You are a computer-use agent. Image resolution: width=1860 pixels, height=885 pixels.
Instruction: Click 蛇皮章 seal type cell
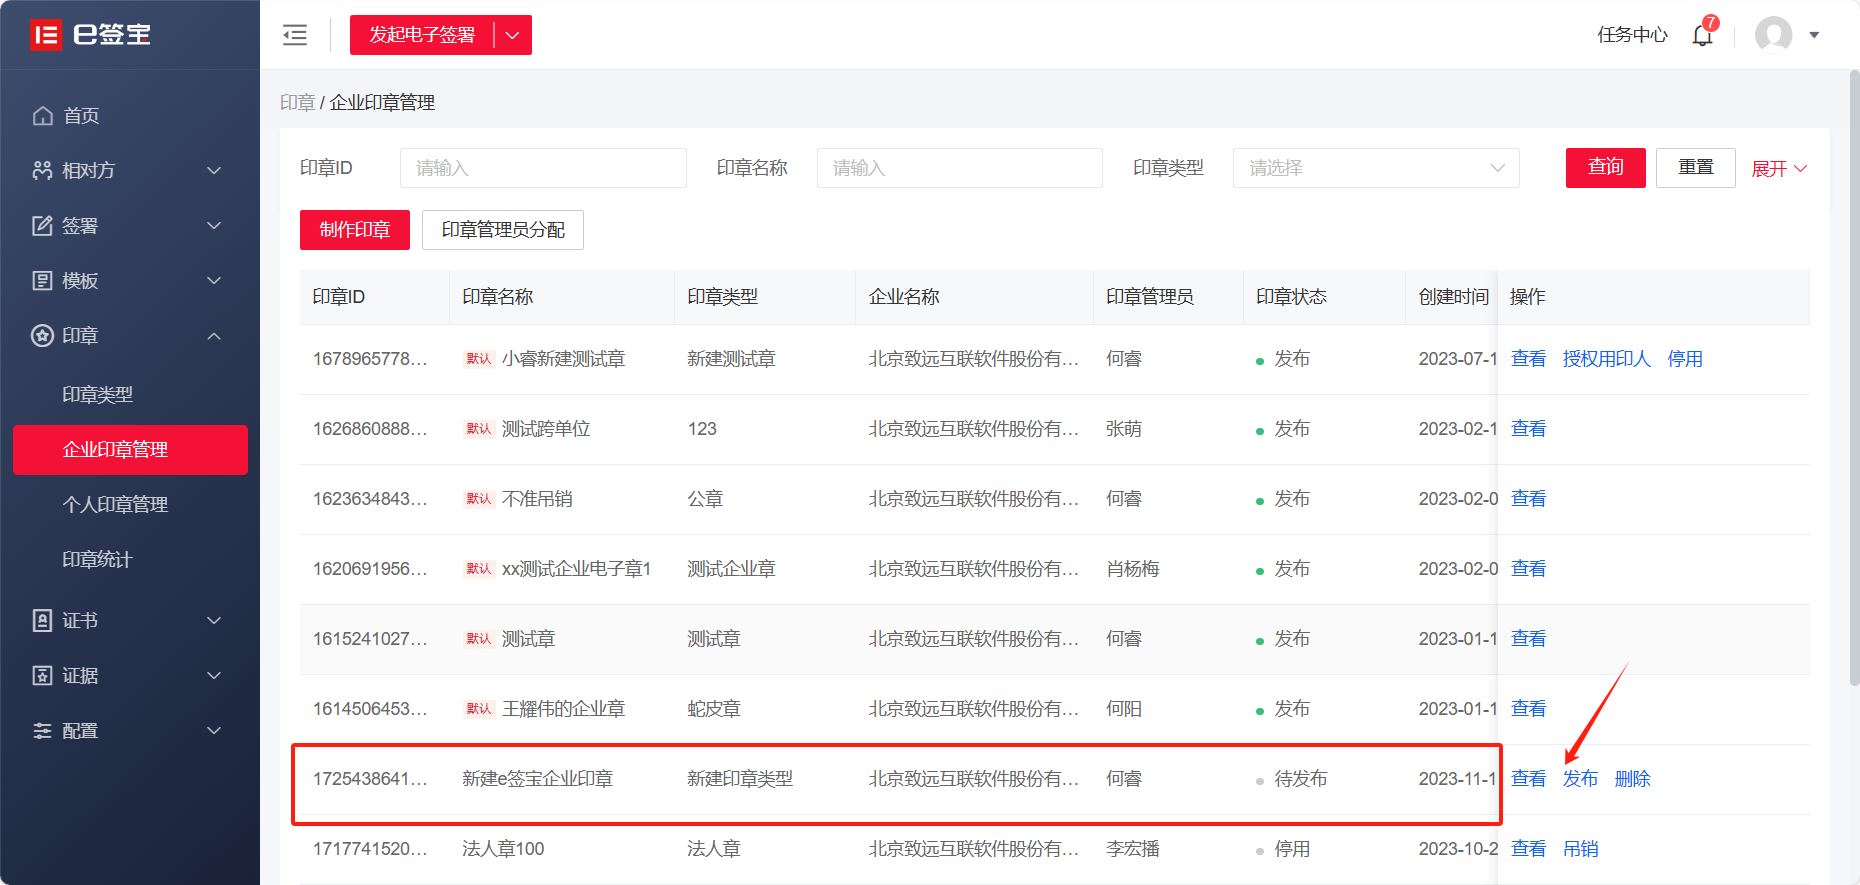[714, 709]
